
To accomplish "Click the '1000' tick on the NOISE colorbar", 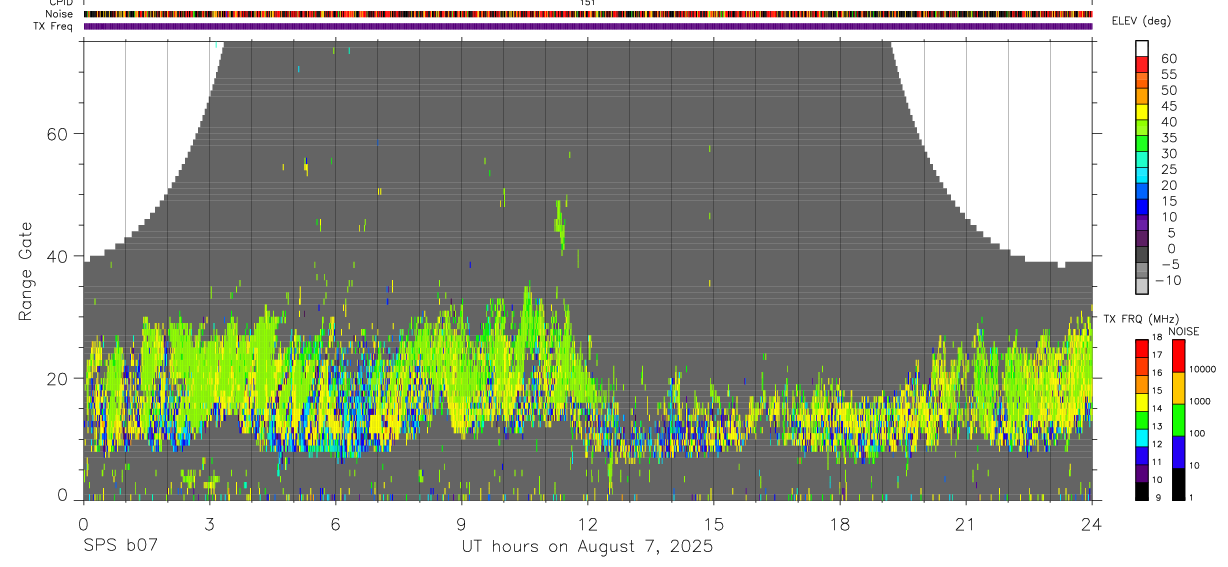I will (x=1200, y=402).
